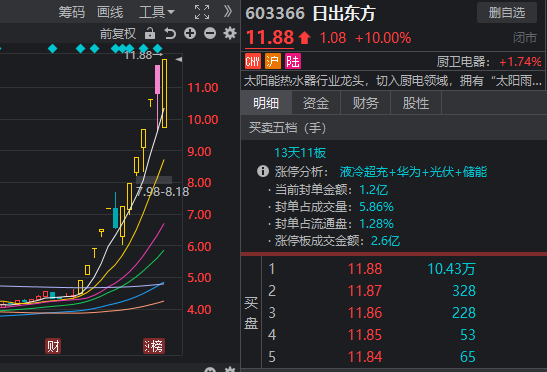Click the CNY currency badge

pyautogui.click(x=253, y=62)
